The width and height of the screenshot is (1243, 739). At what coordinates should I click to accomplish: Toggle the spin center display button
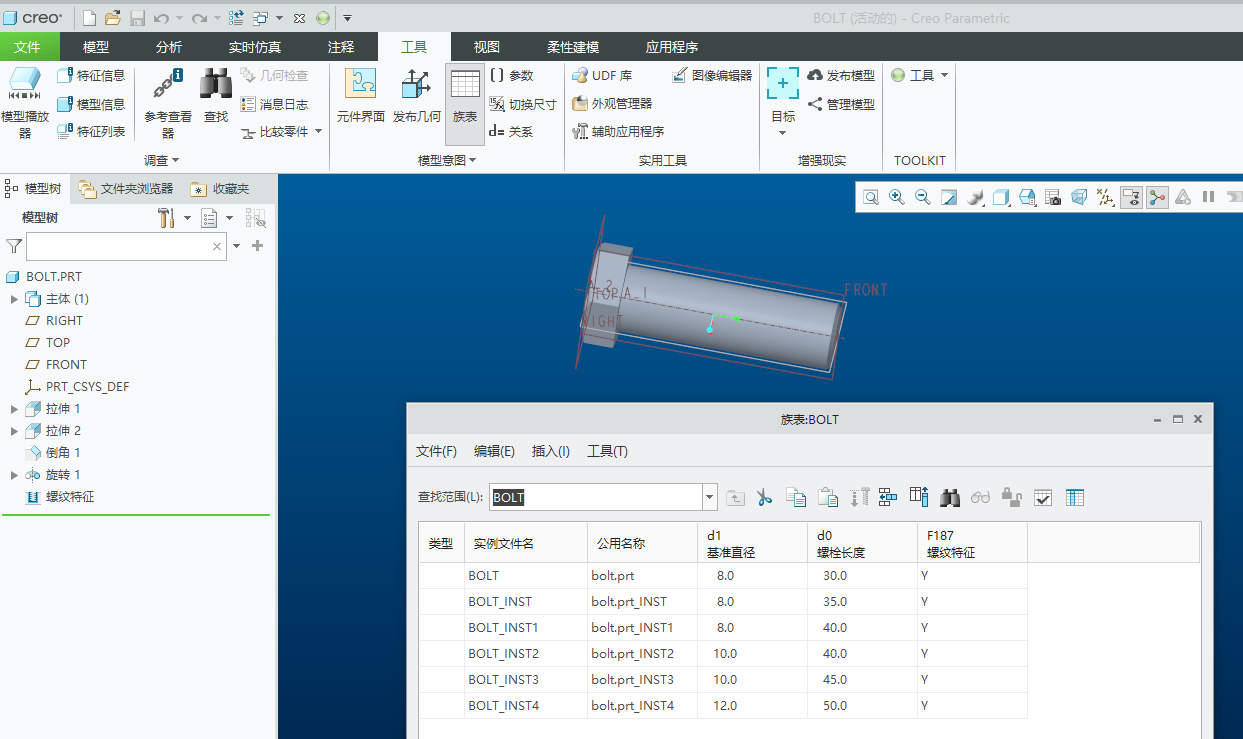[1157, 198]
